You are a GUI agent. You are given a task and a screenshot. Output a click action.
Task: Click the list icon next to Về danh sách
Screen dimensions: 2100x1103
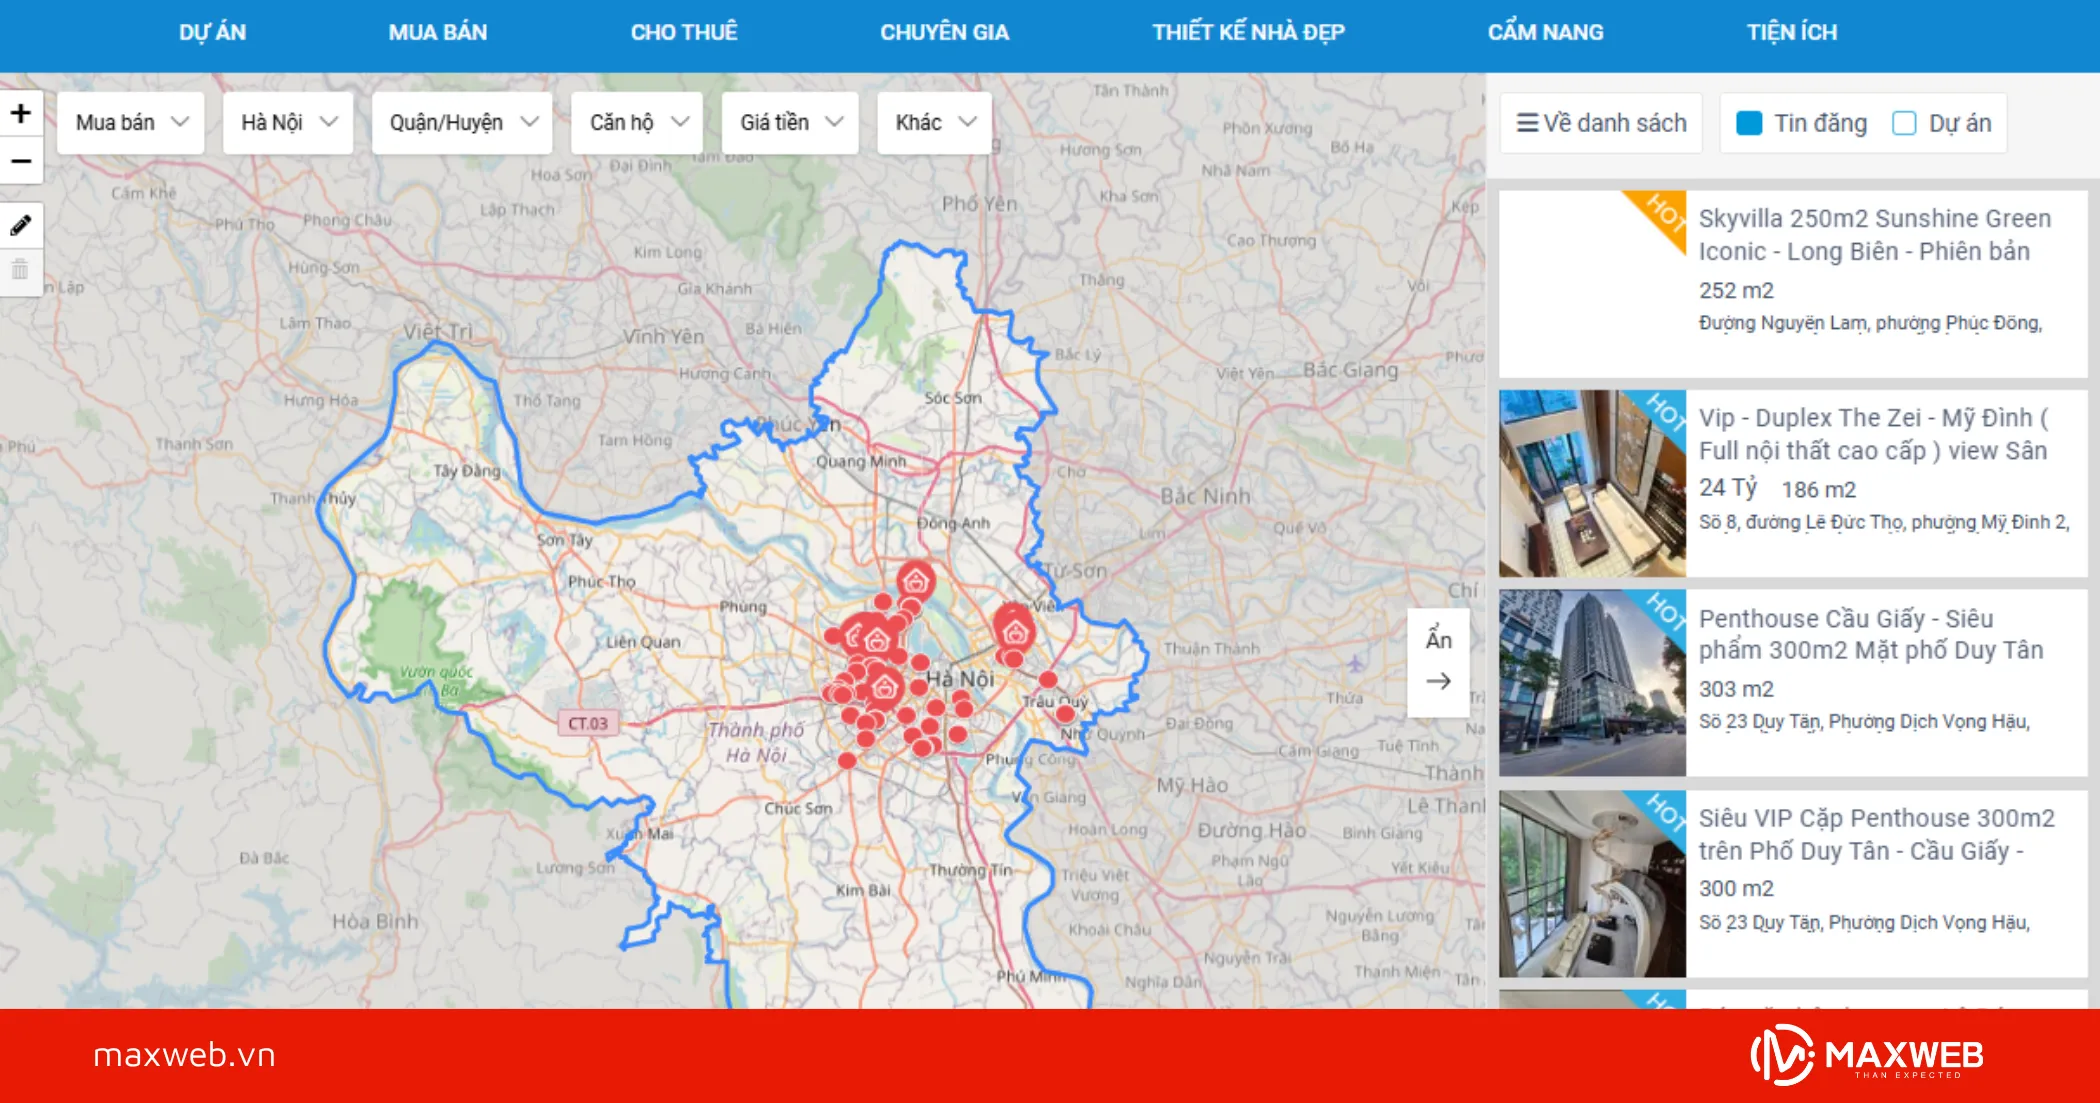(1529, 122)
